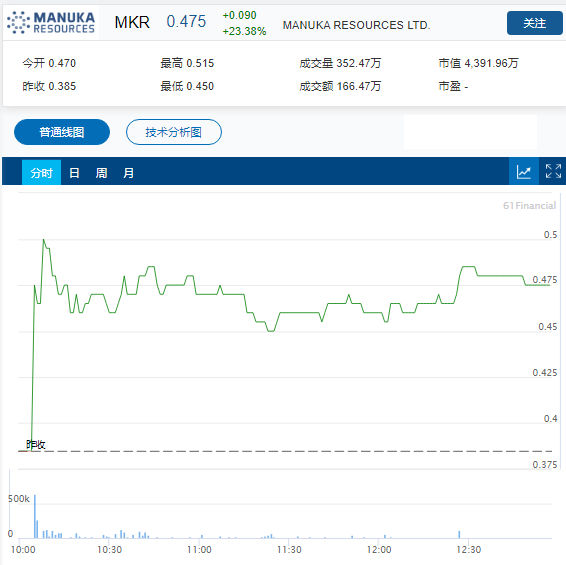The width and height of the screenshot is (566, 565).
Task: Follow the stock with 关注 button
Action: click(534, 23)
